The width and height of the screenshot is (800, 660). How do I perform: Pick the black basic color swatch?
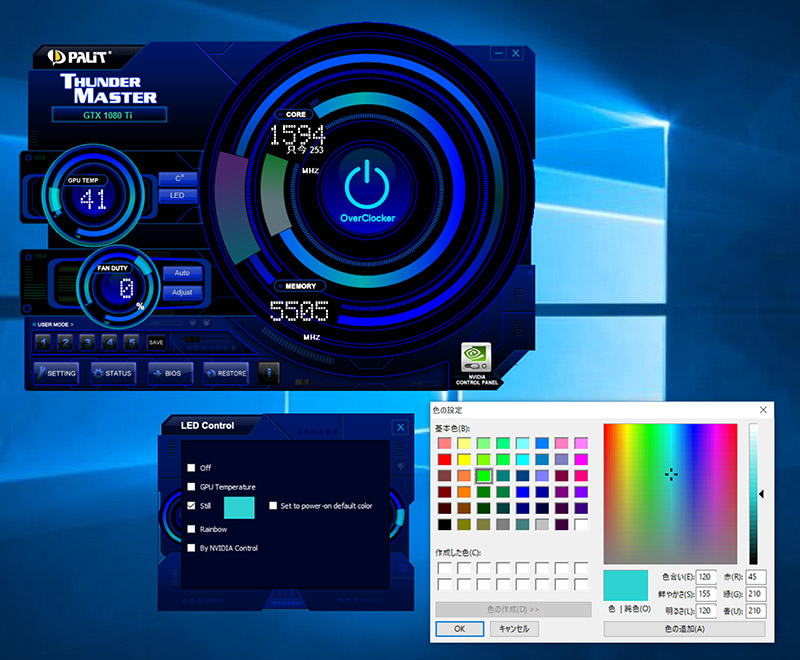(x=444, y=524)
